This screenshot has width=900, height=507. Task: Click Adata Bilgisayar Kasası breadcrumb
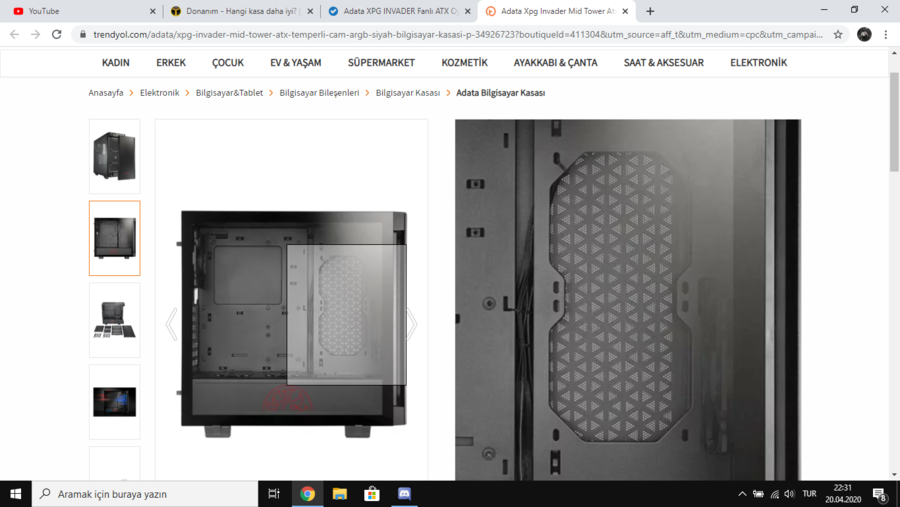(x=501, y=92)
